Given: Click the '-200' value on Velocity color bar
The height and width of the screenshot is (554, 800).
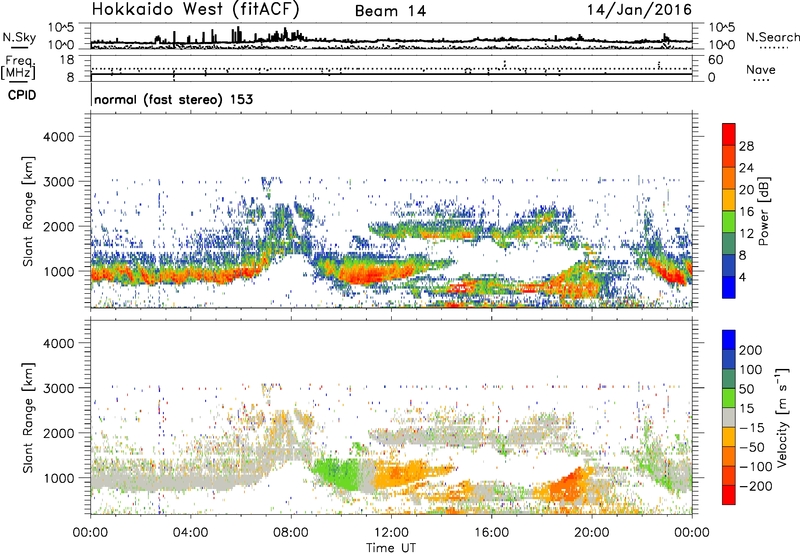Looking at the screenshot, I should tap(755, 486).
